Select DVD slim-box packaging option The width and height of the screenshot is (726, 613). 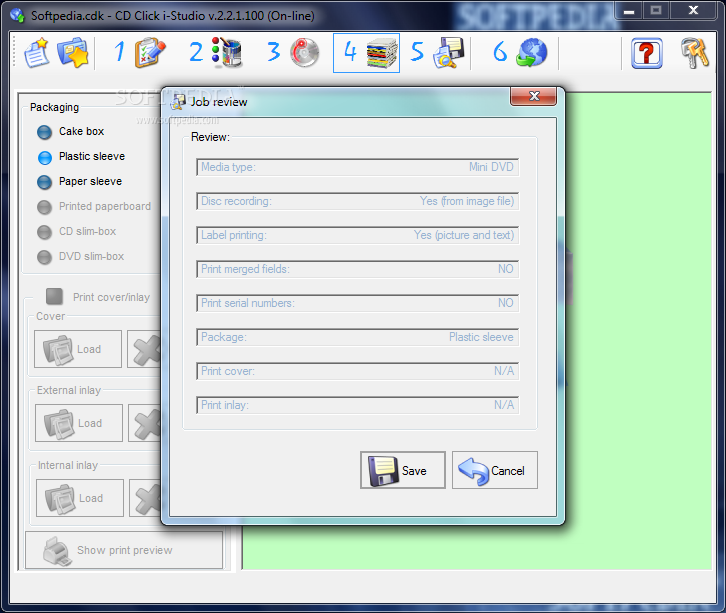81,257
